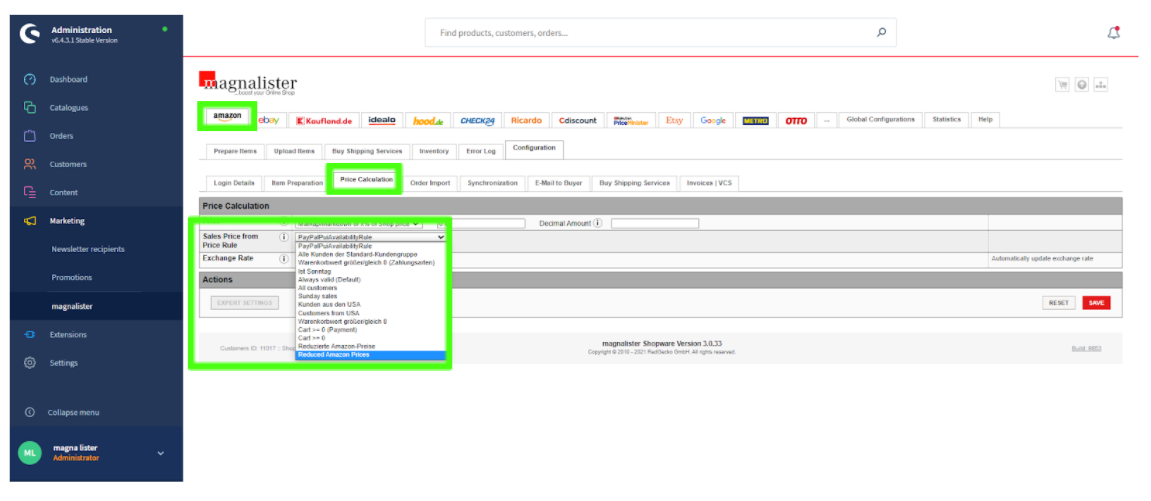Open the Login Details sub-tab
The height and width of the screenshot is (501, 1151).
(x=234, y=183)
